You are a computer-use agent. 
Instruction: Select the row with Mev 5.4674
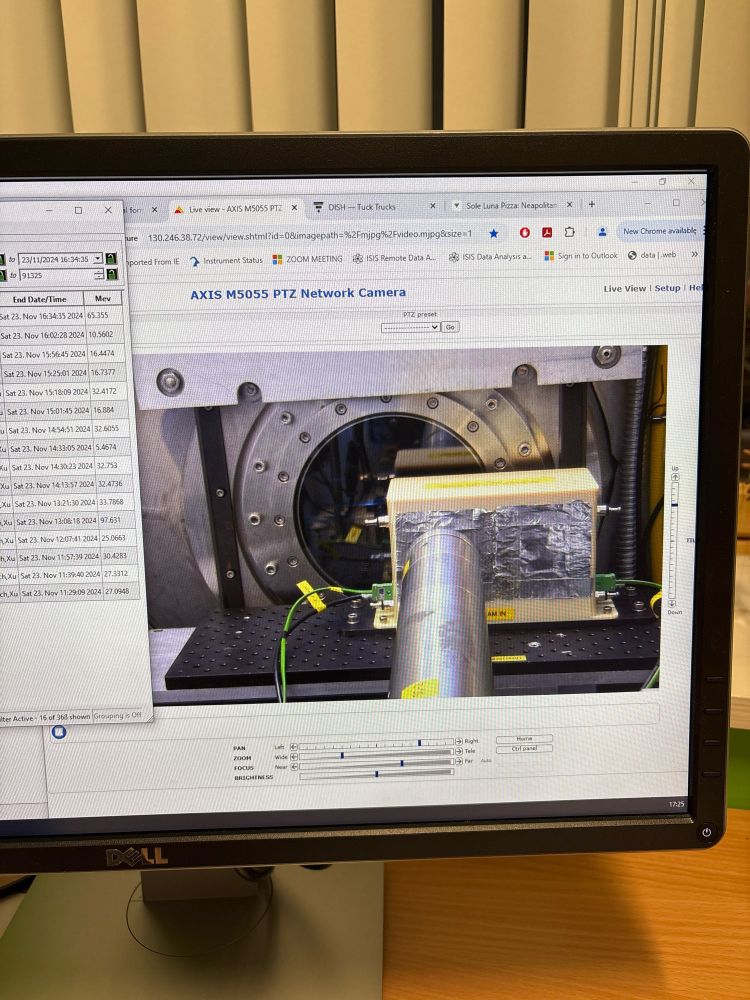click(66, 448)
